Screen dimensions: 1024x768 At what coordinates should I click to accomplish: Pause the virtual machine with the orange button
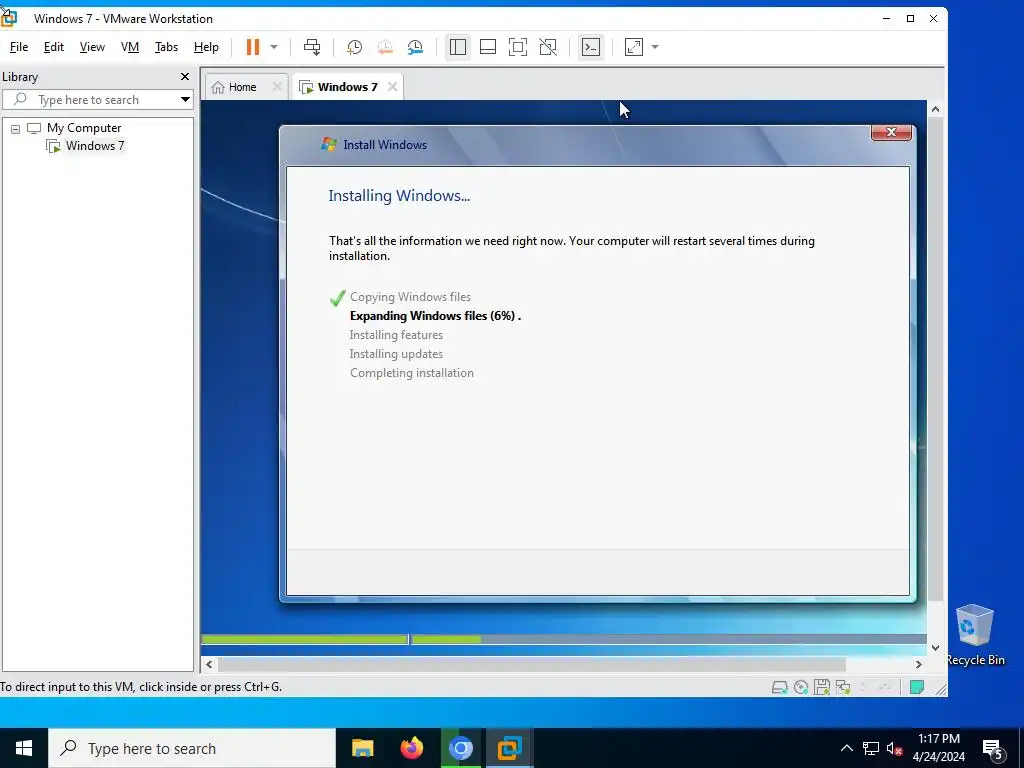point(253,47)
